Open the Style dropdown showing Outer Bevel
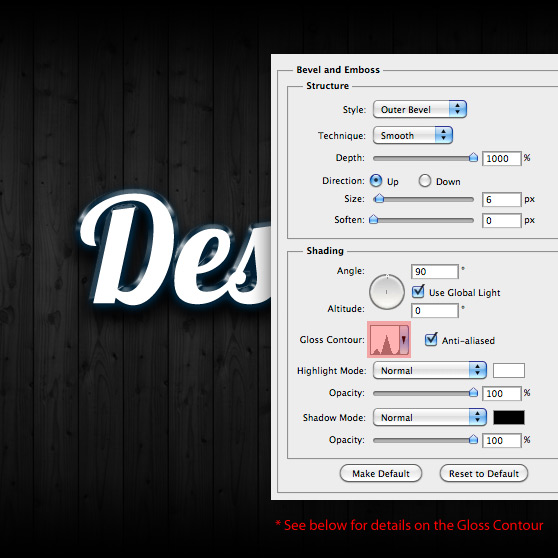The height and width of the screenshot is (558, 558). point(420,109)
